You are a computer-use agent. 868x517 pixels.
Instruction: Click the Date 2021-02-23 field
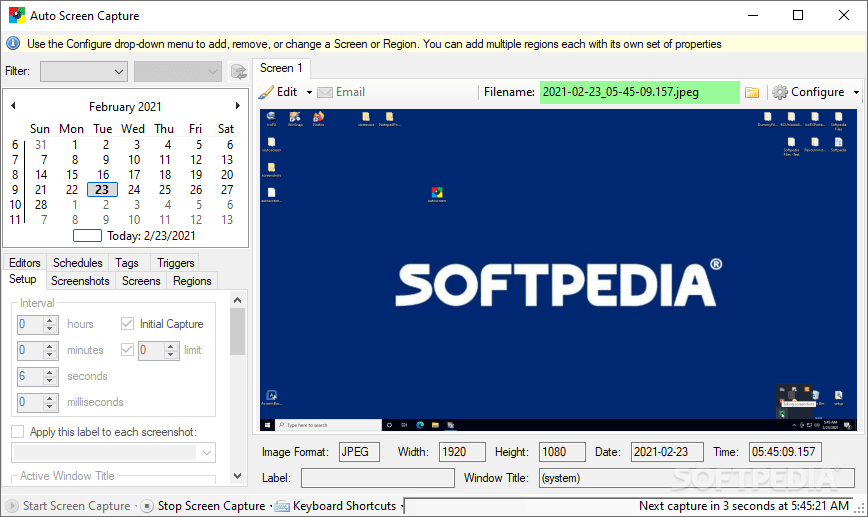click(667, 452)
